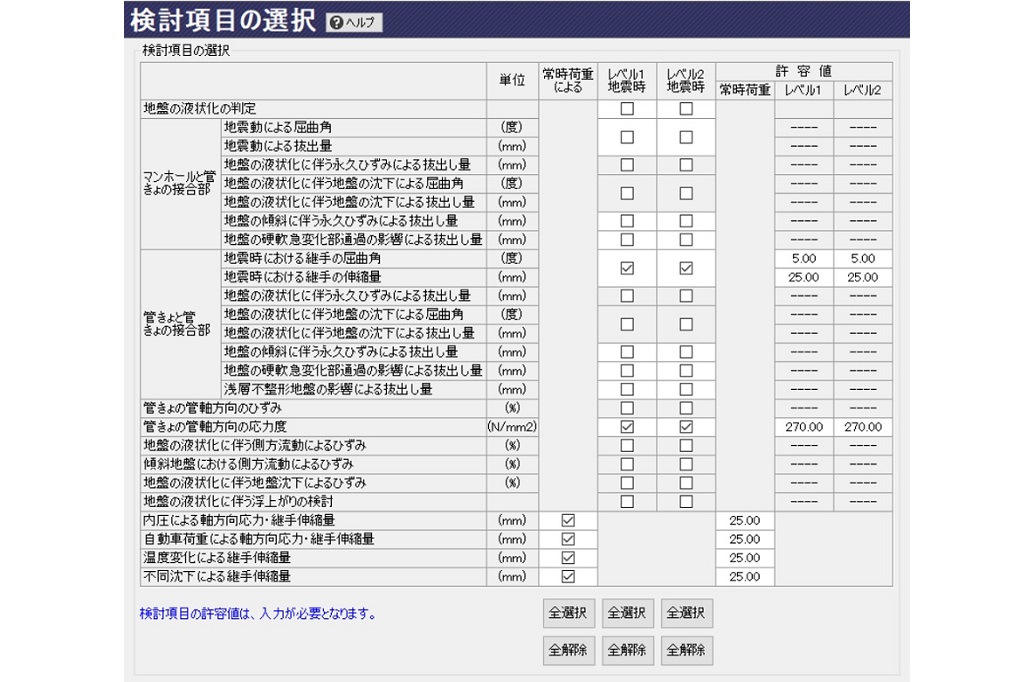Click 全解除 under the レベル2 column

[686, 651]
